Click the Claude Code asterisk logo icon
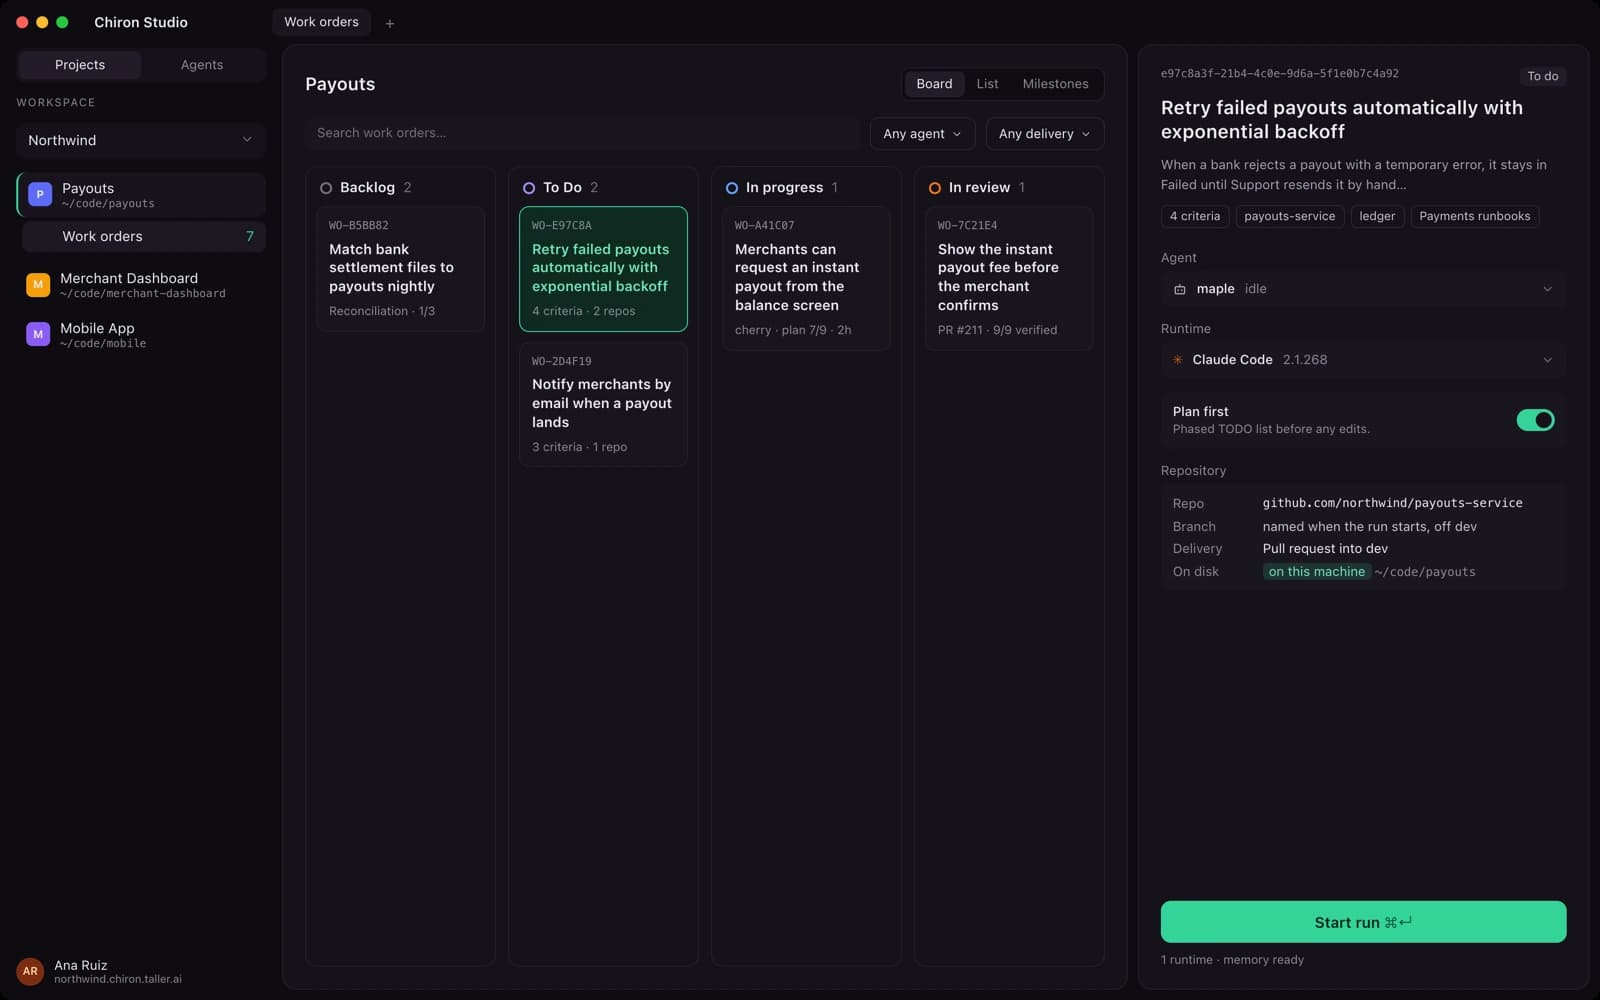Screen dimensions: 1600x1000 [x=1178, y=360]
